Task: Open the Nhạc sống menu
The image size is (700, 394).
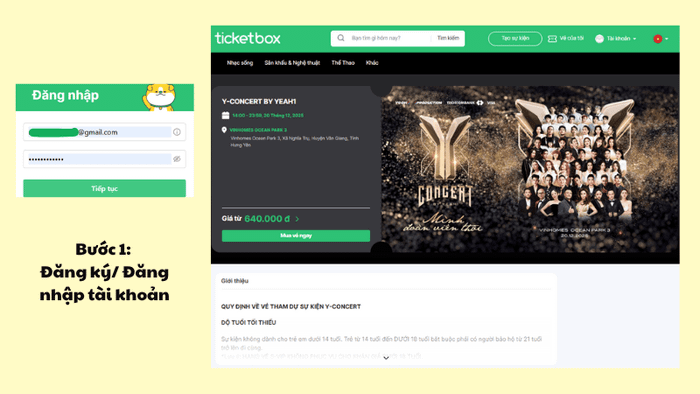Action: (x=240, y=63)
